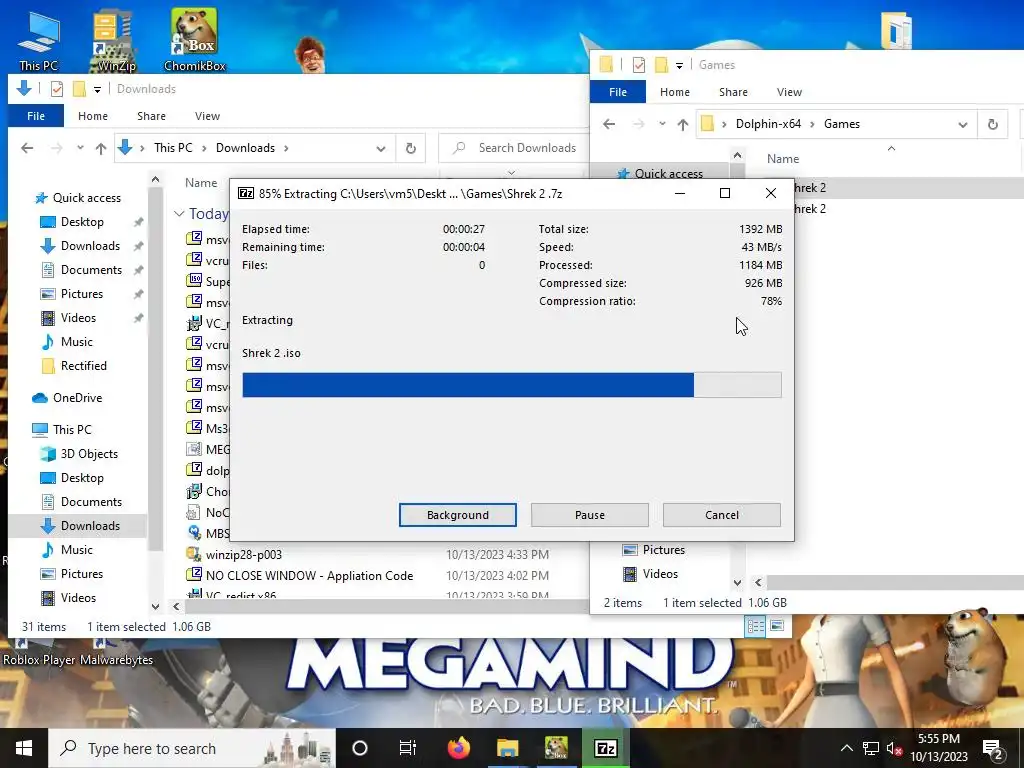Open ChomikBox from taskbar
The height and width of the screenshot is (768, 1024).
tap(556, 748)
